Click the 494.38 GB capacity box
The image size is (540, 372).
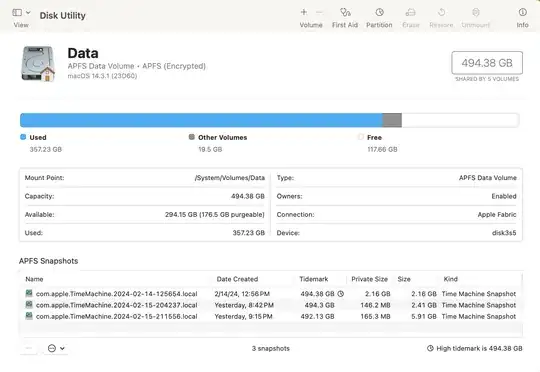(487, 63)
